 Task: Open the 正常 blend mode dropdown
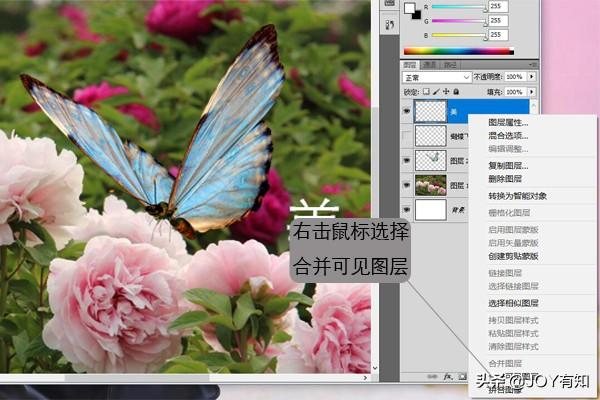tap(436, 78)
